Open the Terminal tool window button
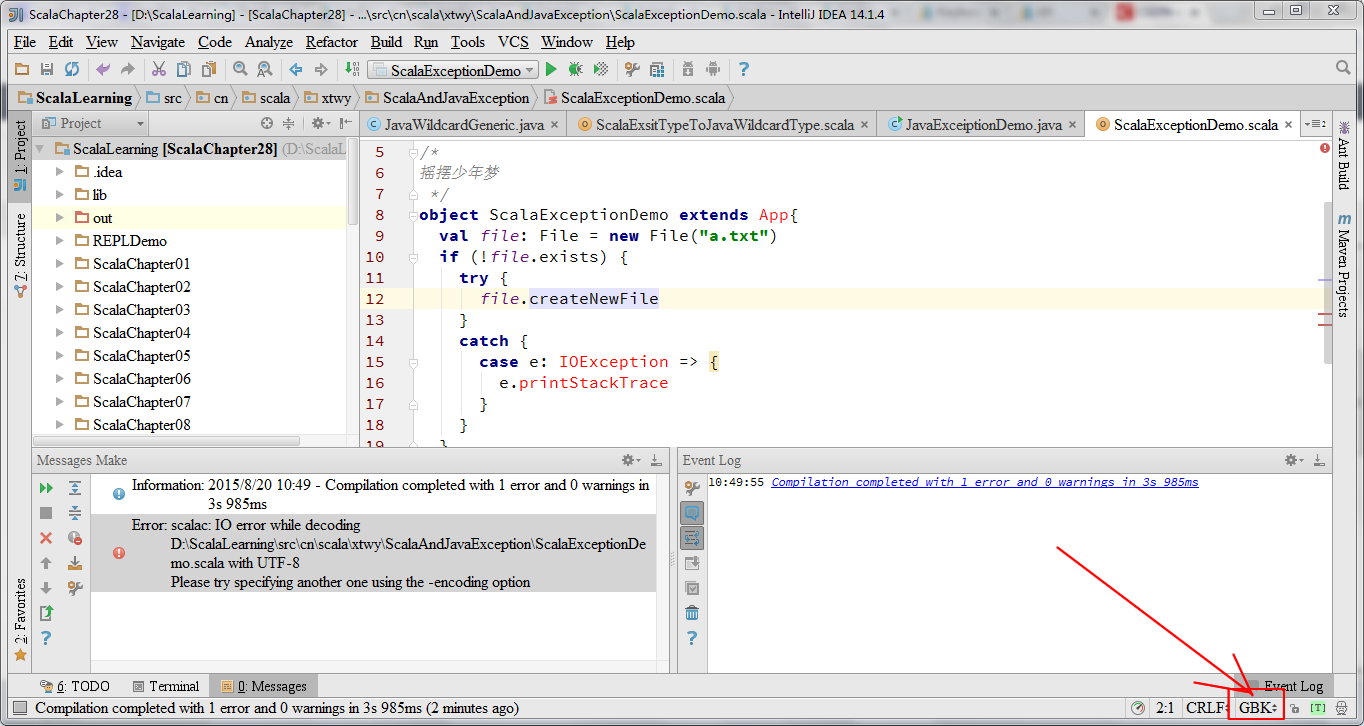 [x=166, y=686]
